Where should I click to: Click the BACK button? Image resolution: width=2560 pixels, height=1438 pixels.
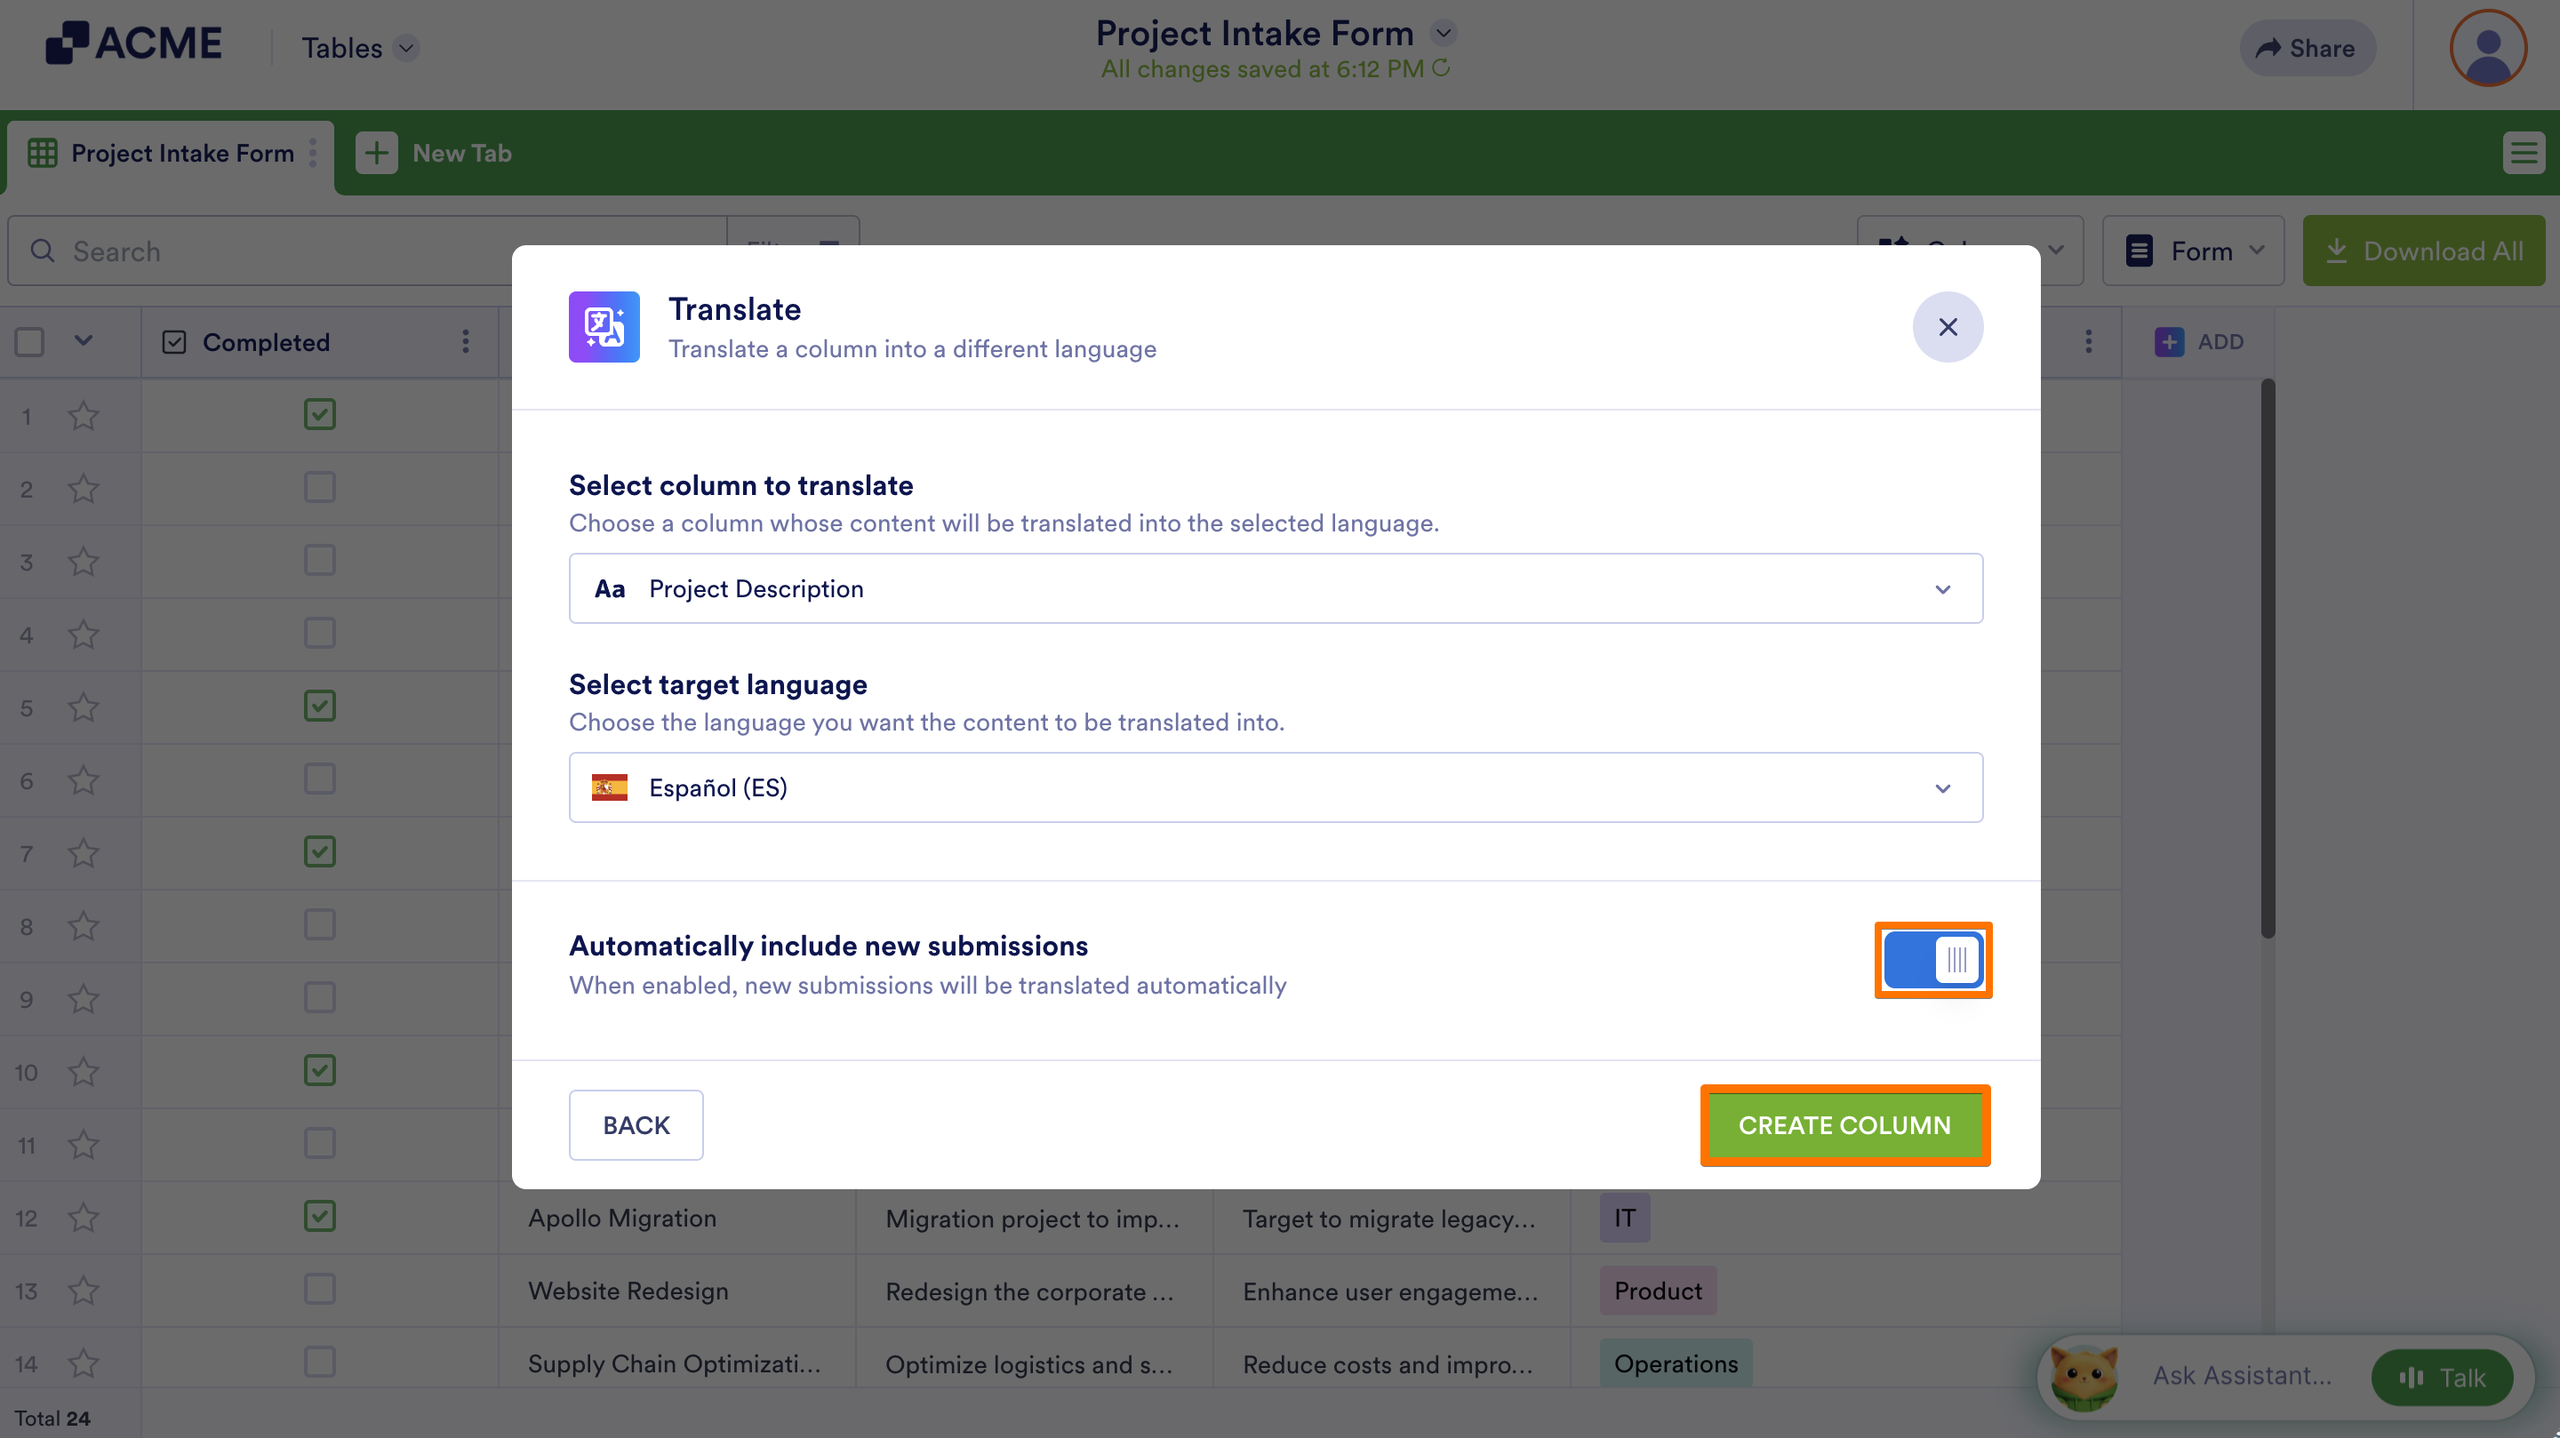[x=636, y=1125]
